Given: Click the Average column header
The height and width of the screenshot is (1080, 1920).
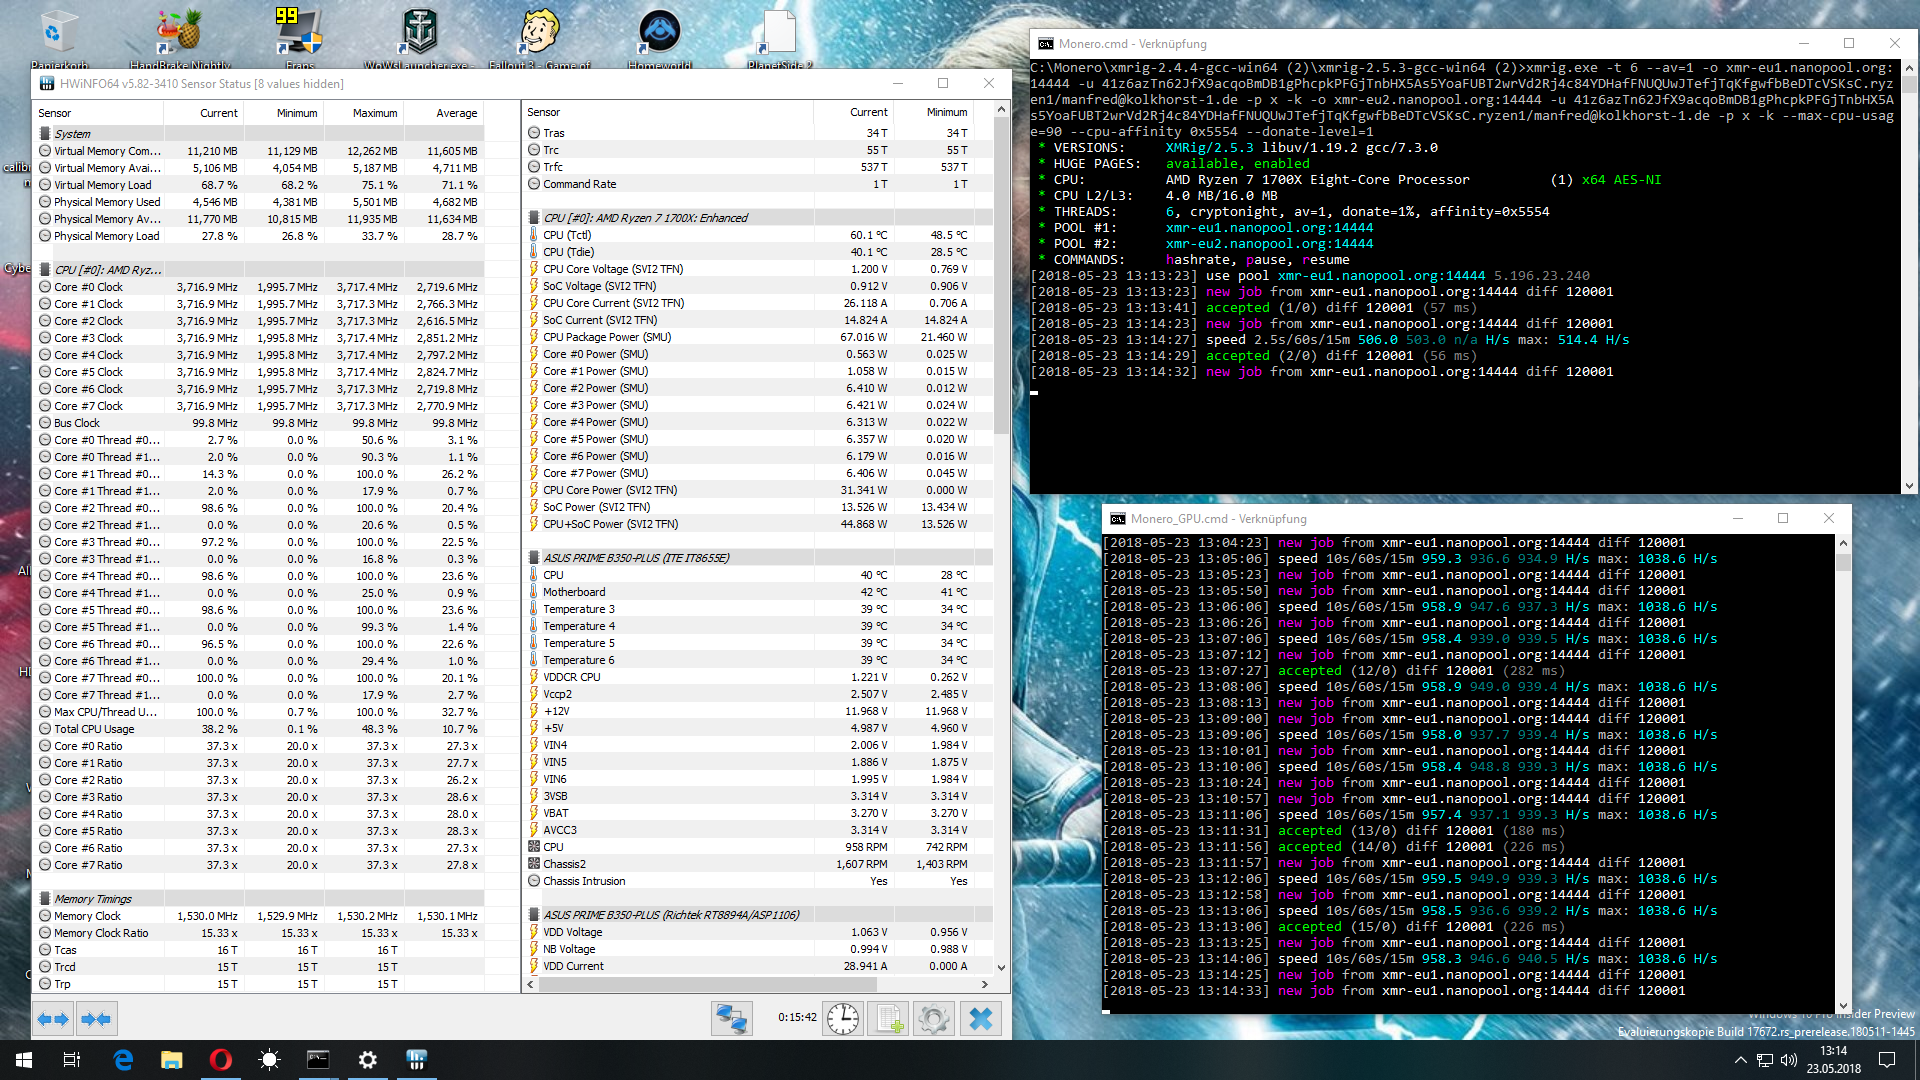Looking at the screenshot, I should (456, 113).
